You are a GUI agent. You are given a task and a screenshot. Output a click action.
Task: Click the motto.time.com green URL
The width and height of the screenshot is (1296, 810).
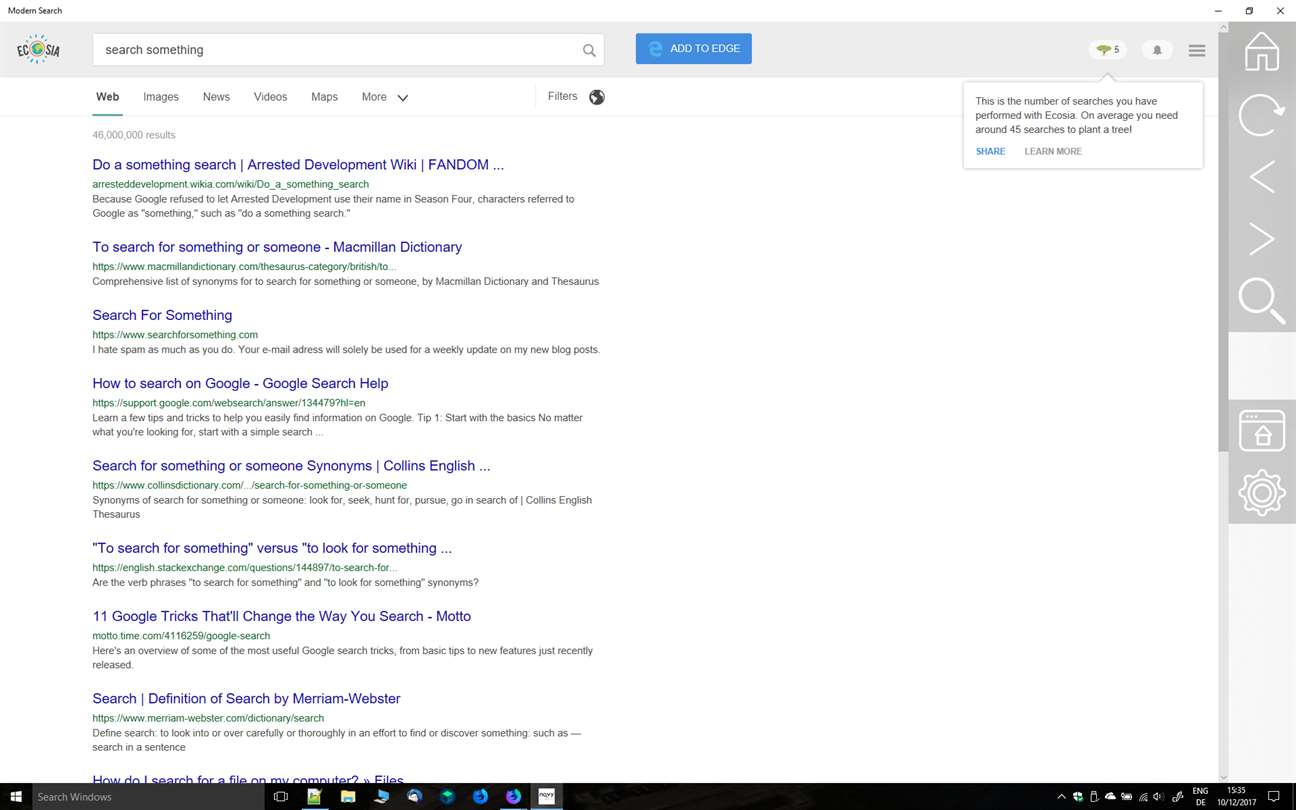(x=181, y=636)
